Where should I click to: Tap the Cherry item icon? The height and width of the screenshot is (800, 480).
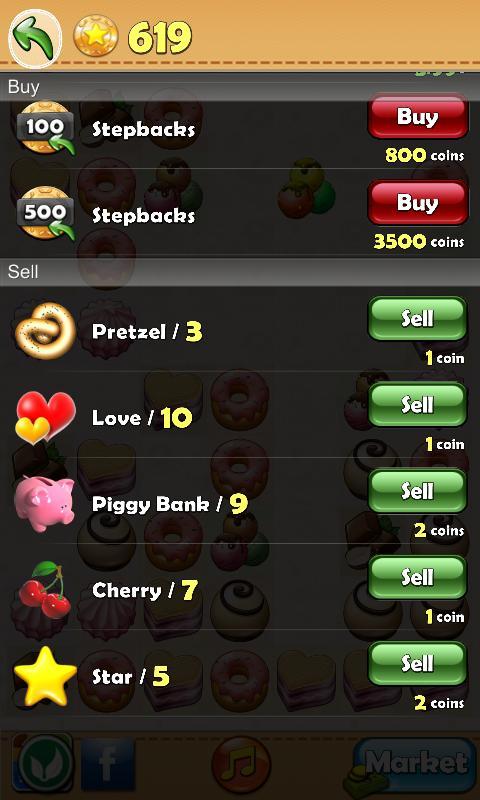tap(45, 590)
